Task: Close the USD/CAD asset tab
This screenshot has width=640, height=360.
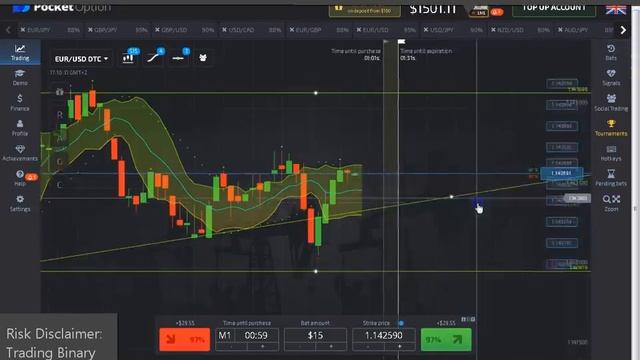Action: (224, 30)
